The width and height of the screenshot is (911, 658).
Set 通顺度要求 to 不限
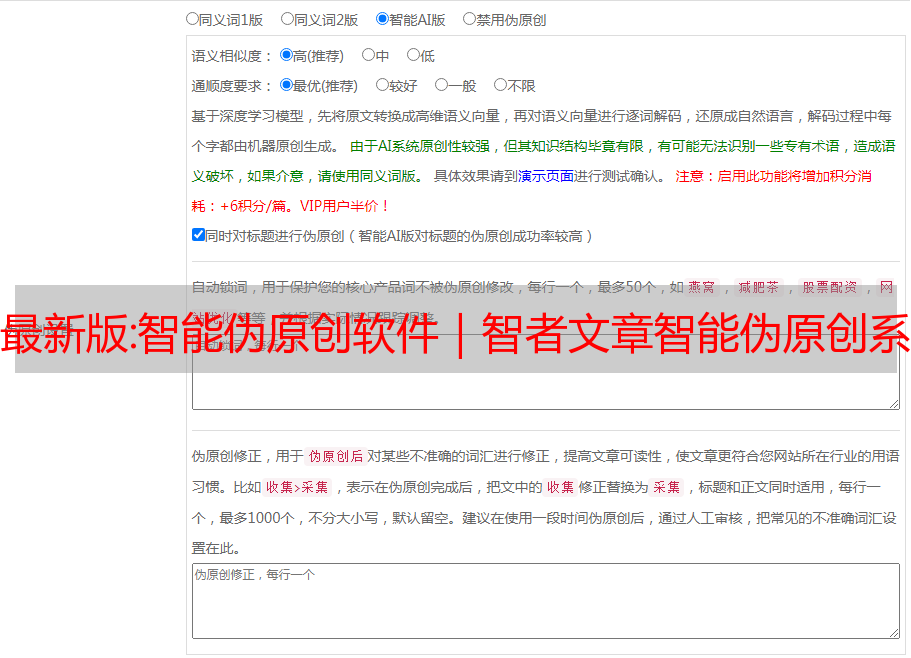point(500,85)
